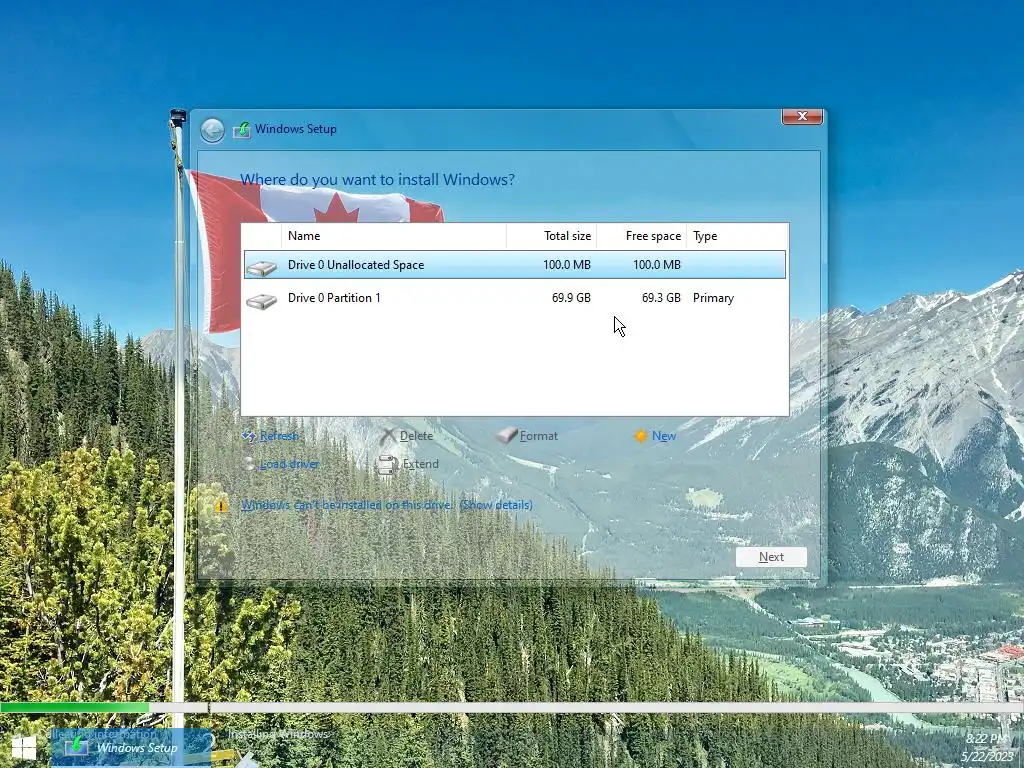Click the Extend option

[x=421, y=464]
